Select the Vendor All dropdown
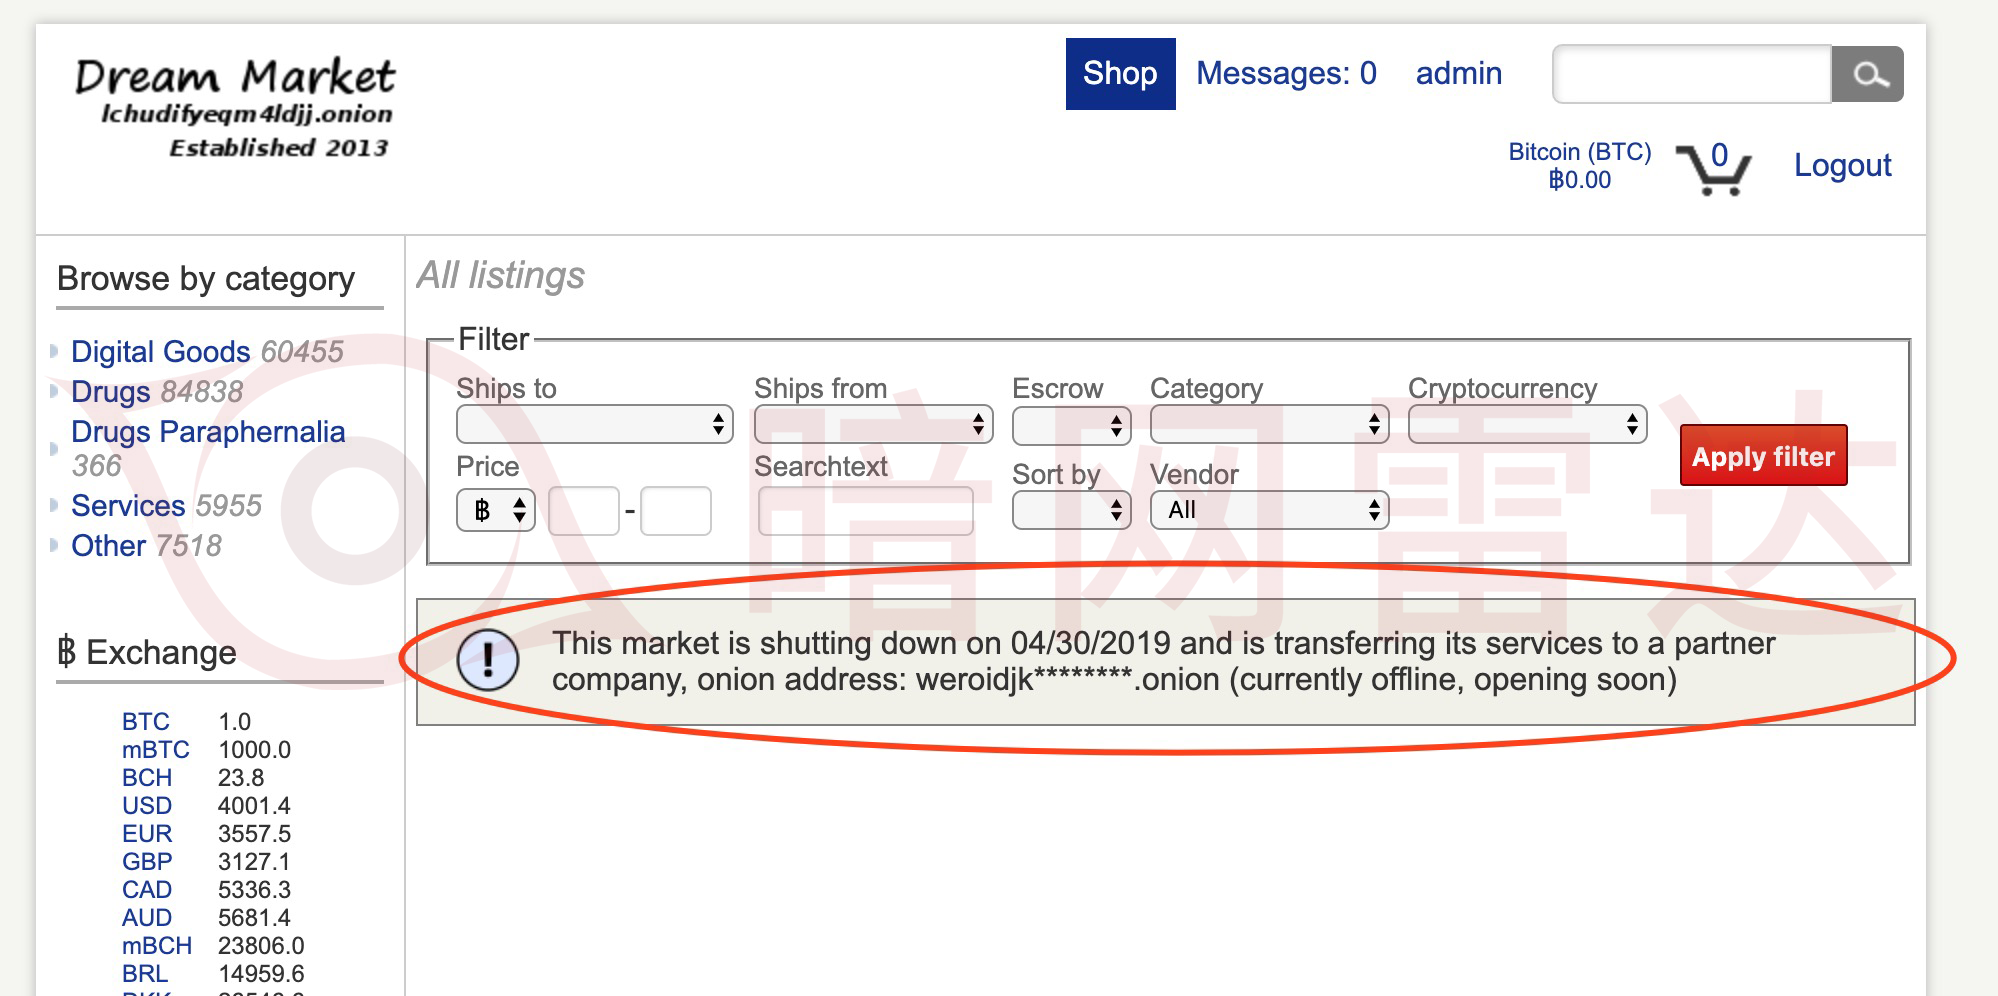Viewport: 1998px width, 996px height. click(1269, 510)
